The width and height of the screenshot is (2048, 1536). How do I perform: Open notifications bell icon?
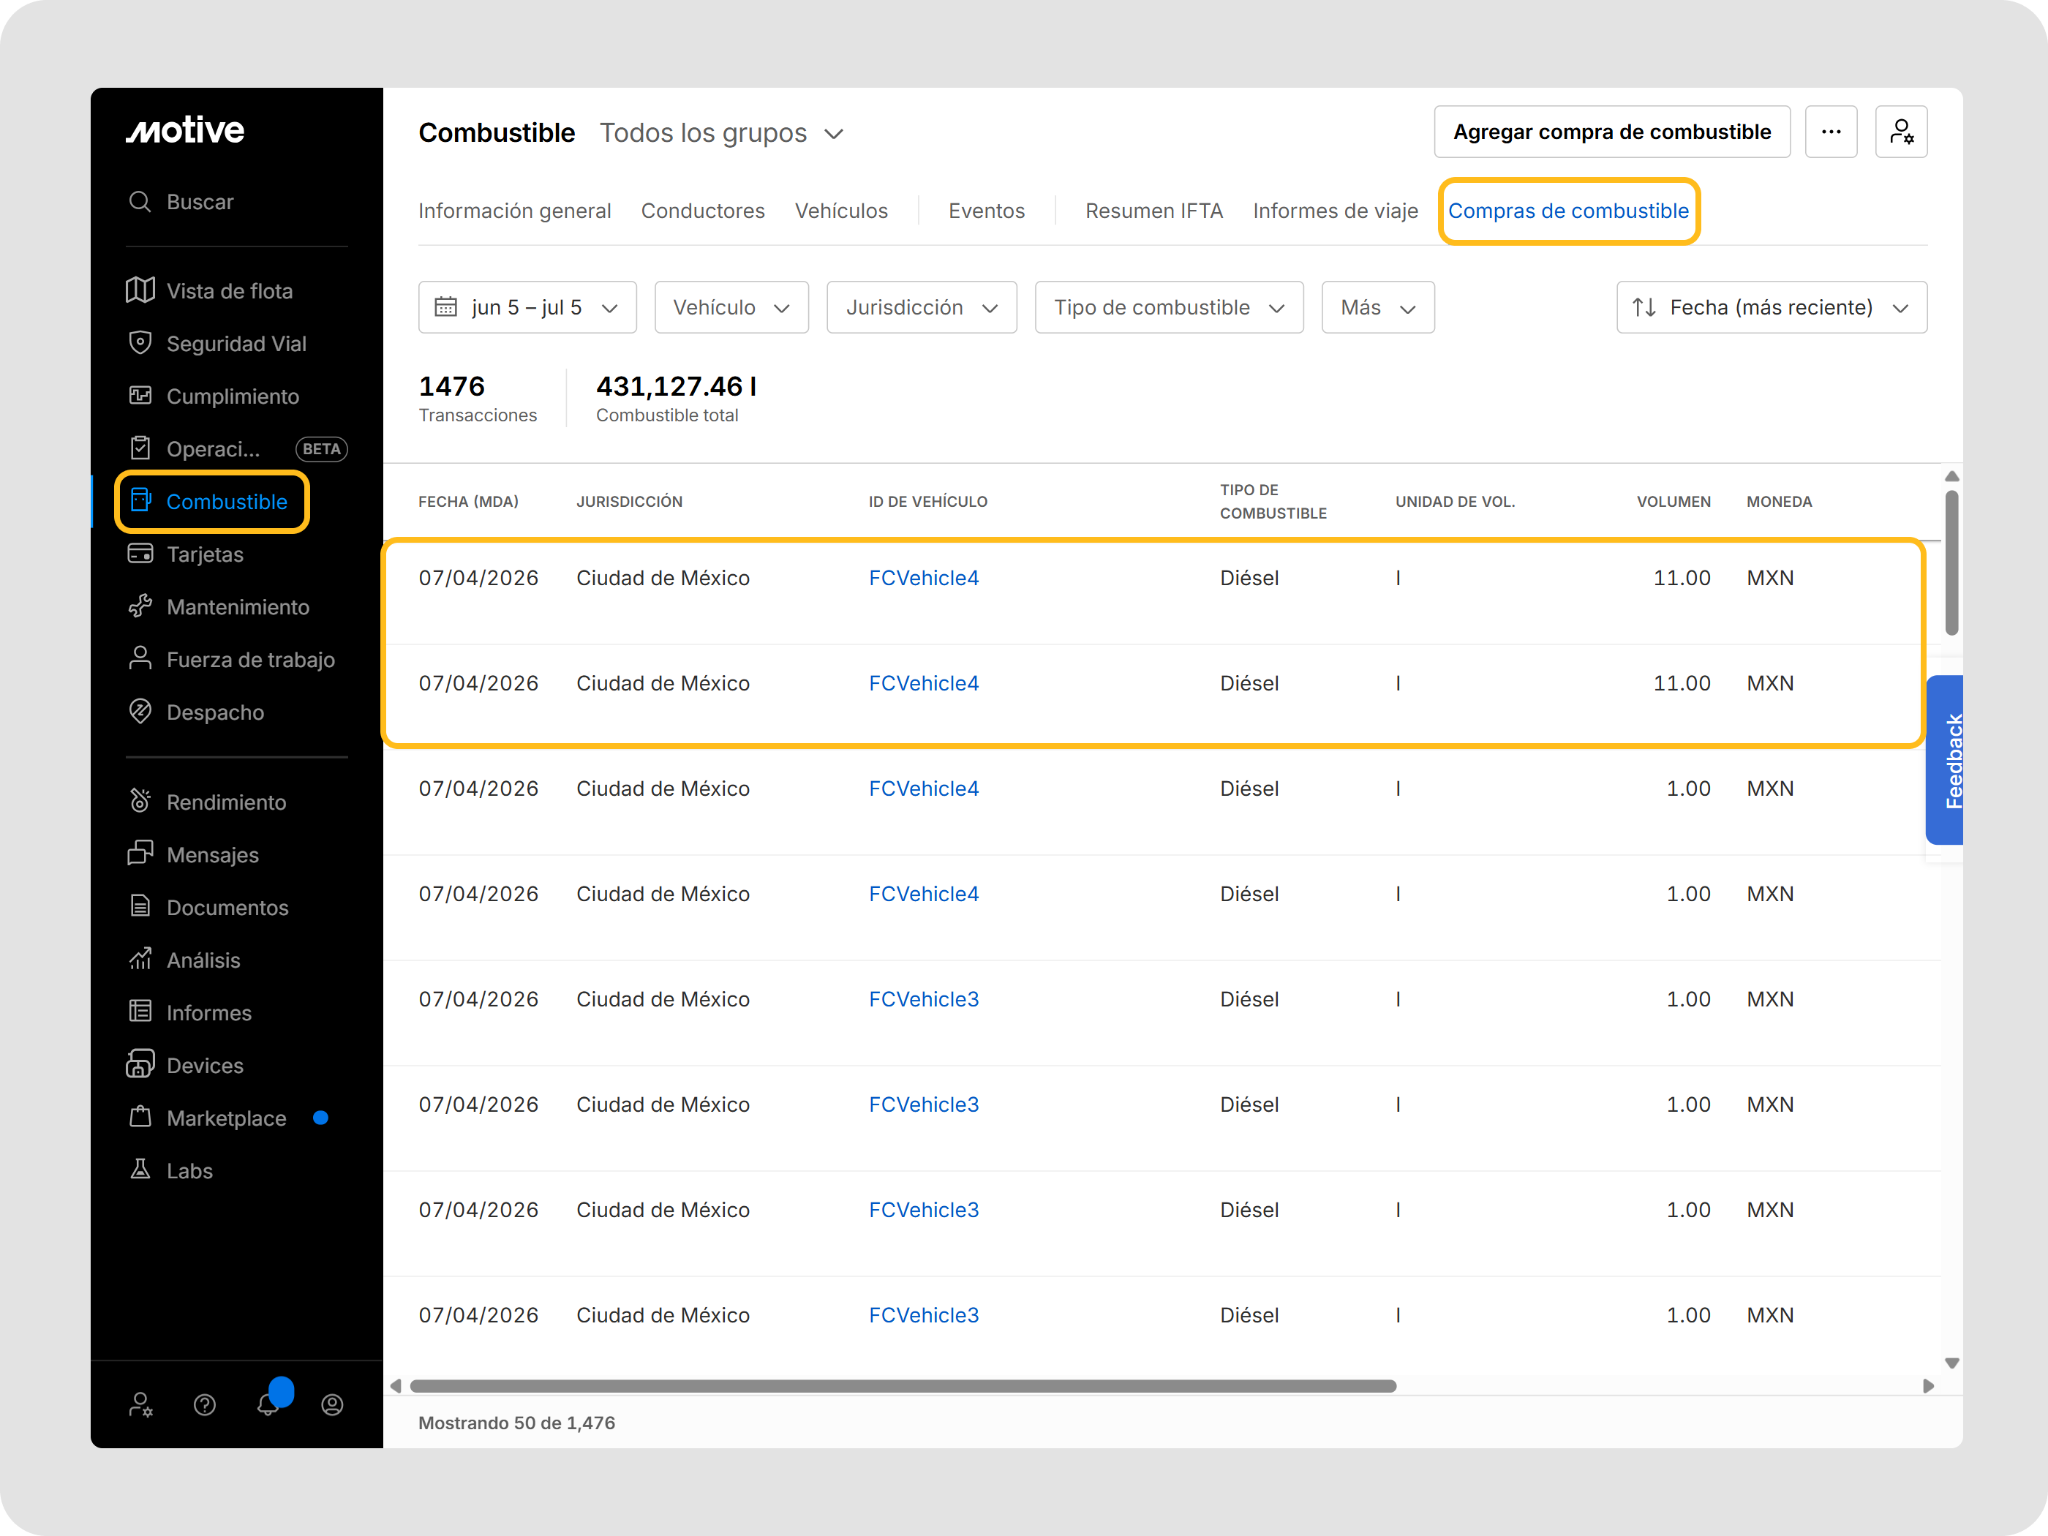pos(268,1404)
